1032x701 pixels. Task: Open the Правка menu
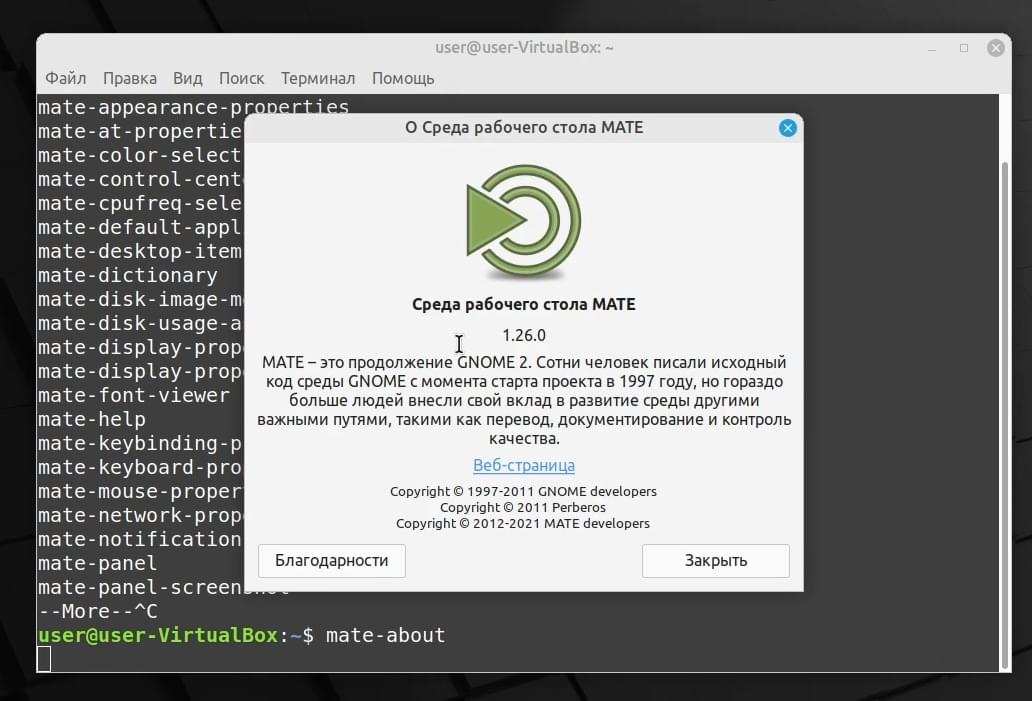point(130,78)
